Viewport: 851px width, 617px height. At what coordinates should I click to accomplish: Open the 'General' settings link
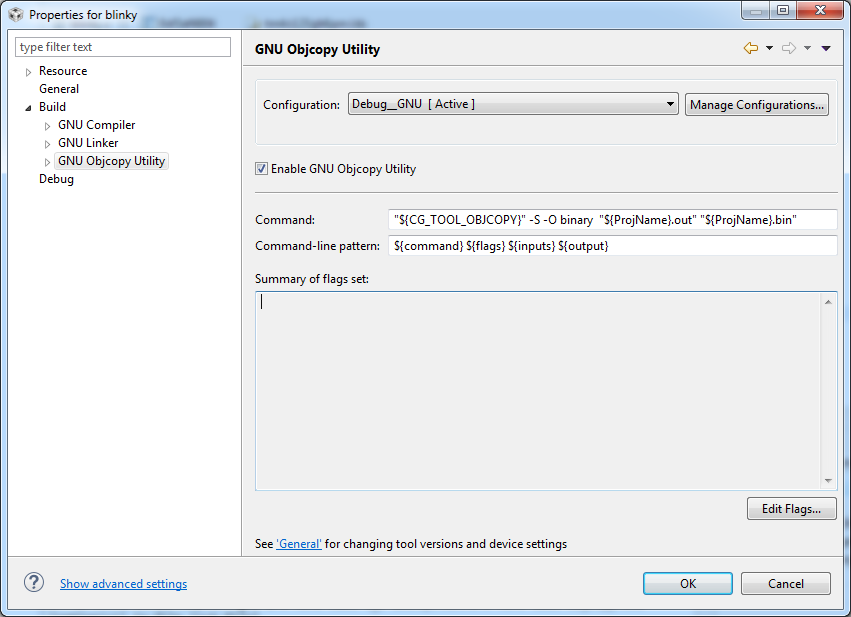point(299,544)
